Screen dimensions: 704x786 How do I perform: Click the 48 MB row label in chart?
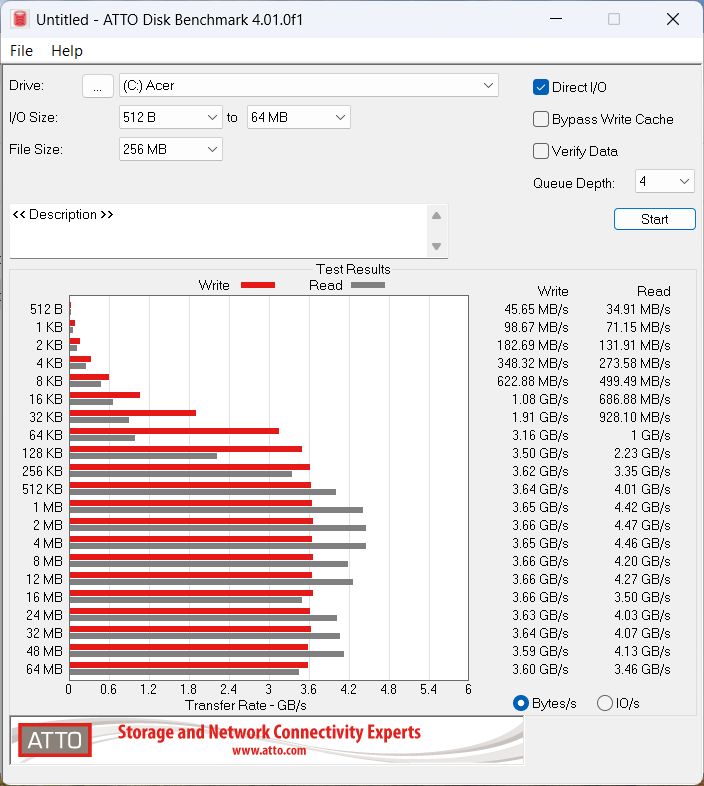(x=44, y=651)
